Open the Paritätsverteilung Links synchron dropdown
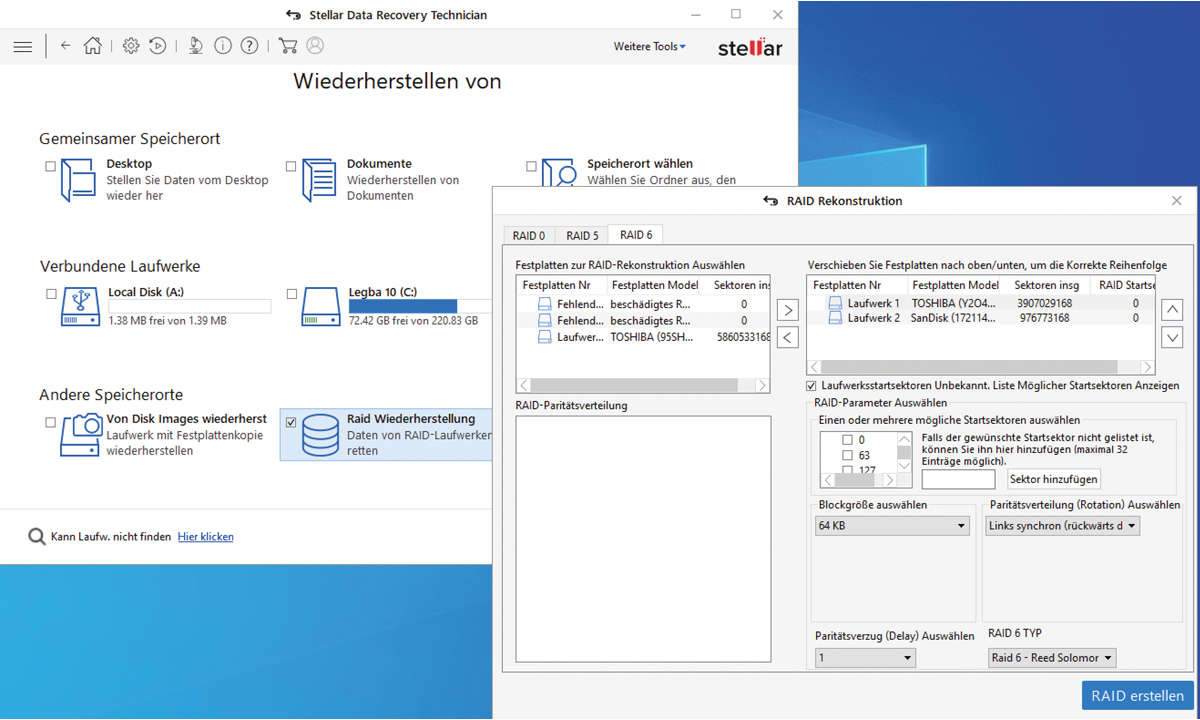The image size is (1200, 720). [1063, 525]
